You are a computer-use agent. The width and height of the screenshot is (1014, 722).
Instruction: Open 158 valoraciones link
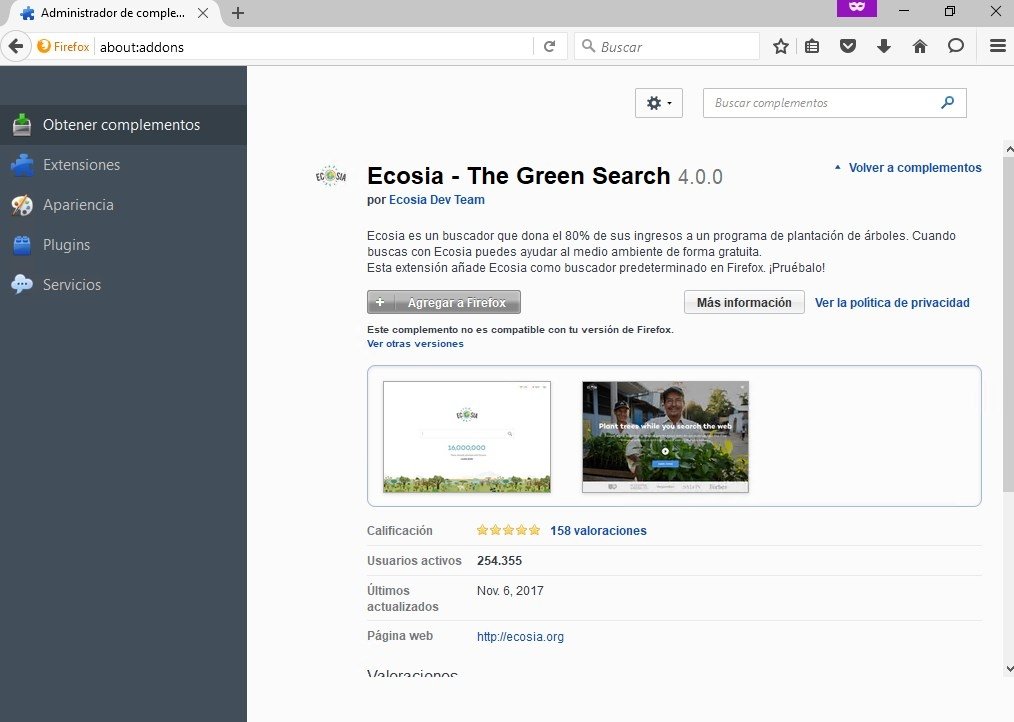pos(598,531)
